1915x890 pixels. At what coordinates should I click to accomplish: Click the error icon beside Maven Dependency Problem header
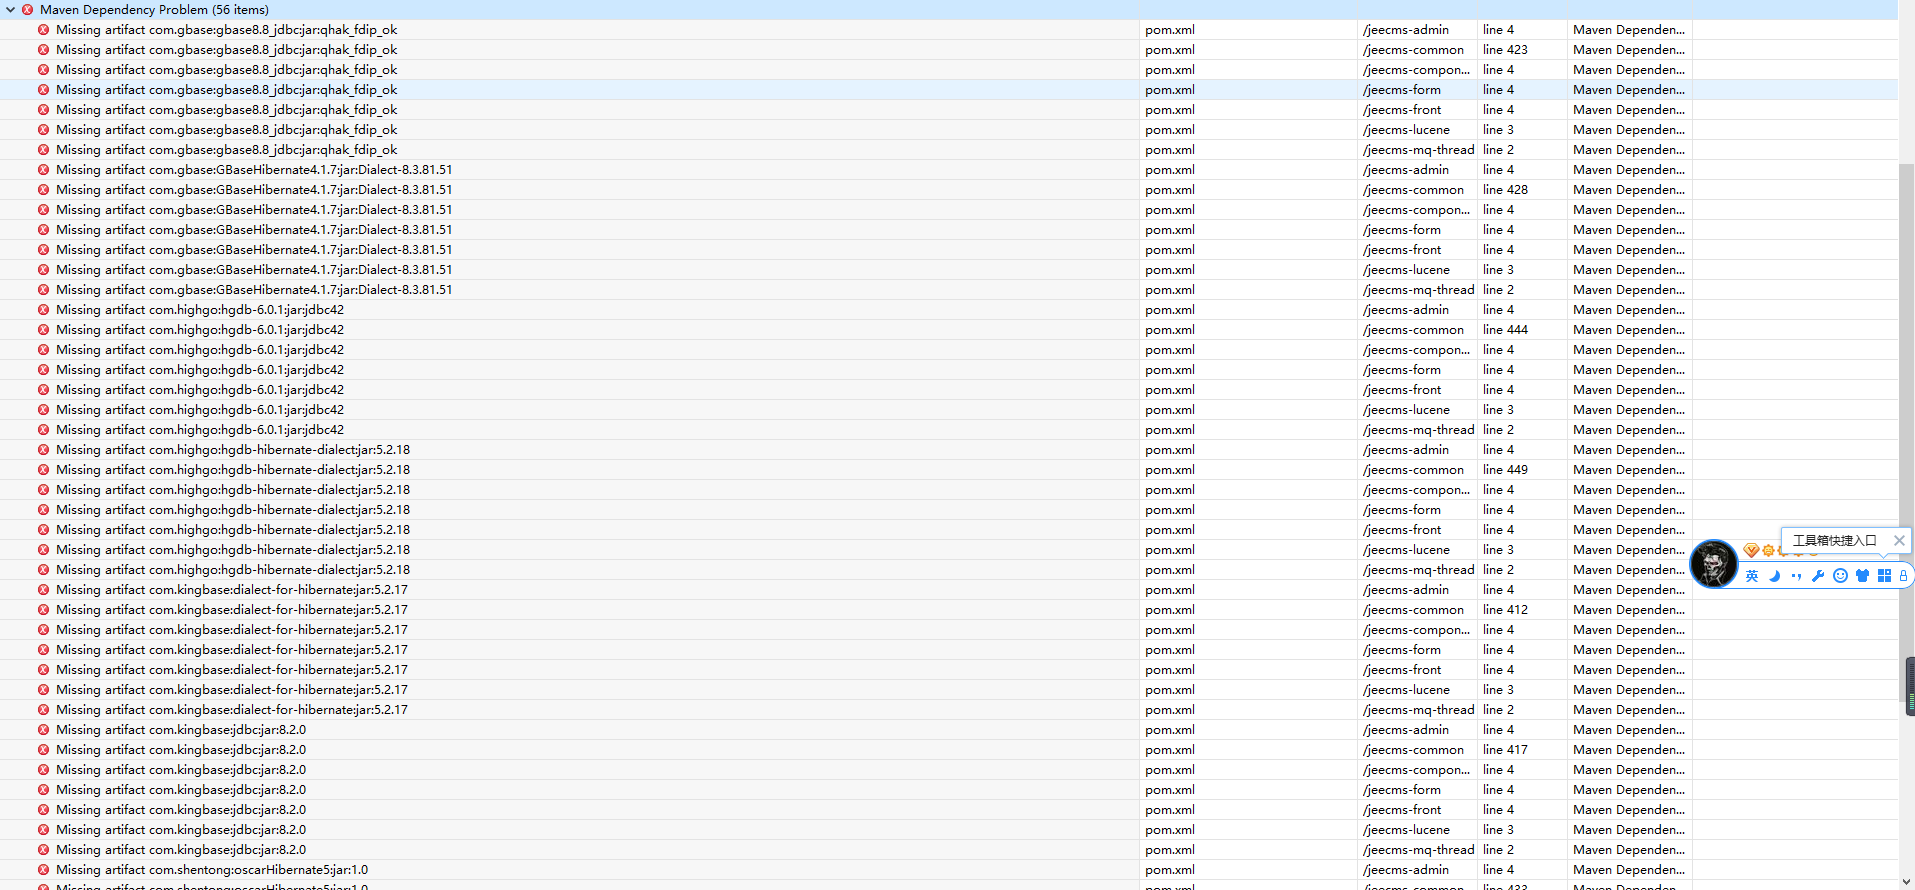click(x=27, y=10)
